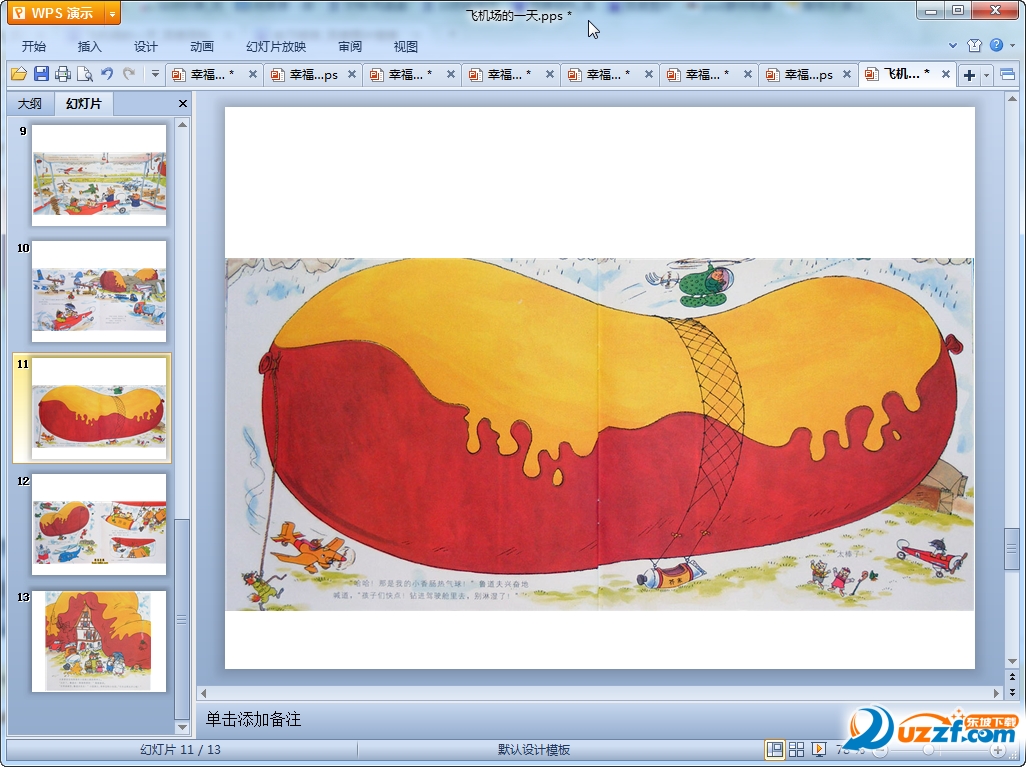The width and height of the screenshot is (1026, 767).
Task: Open the 幻灯片放映 menu tab
Action: 276,46
